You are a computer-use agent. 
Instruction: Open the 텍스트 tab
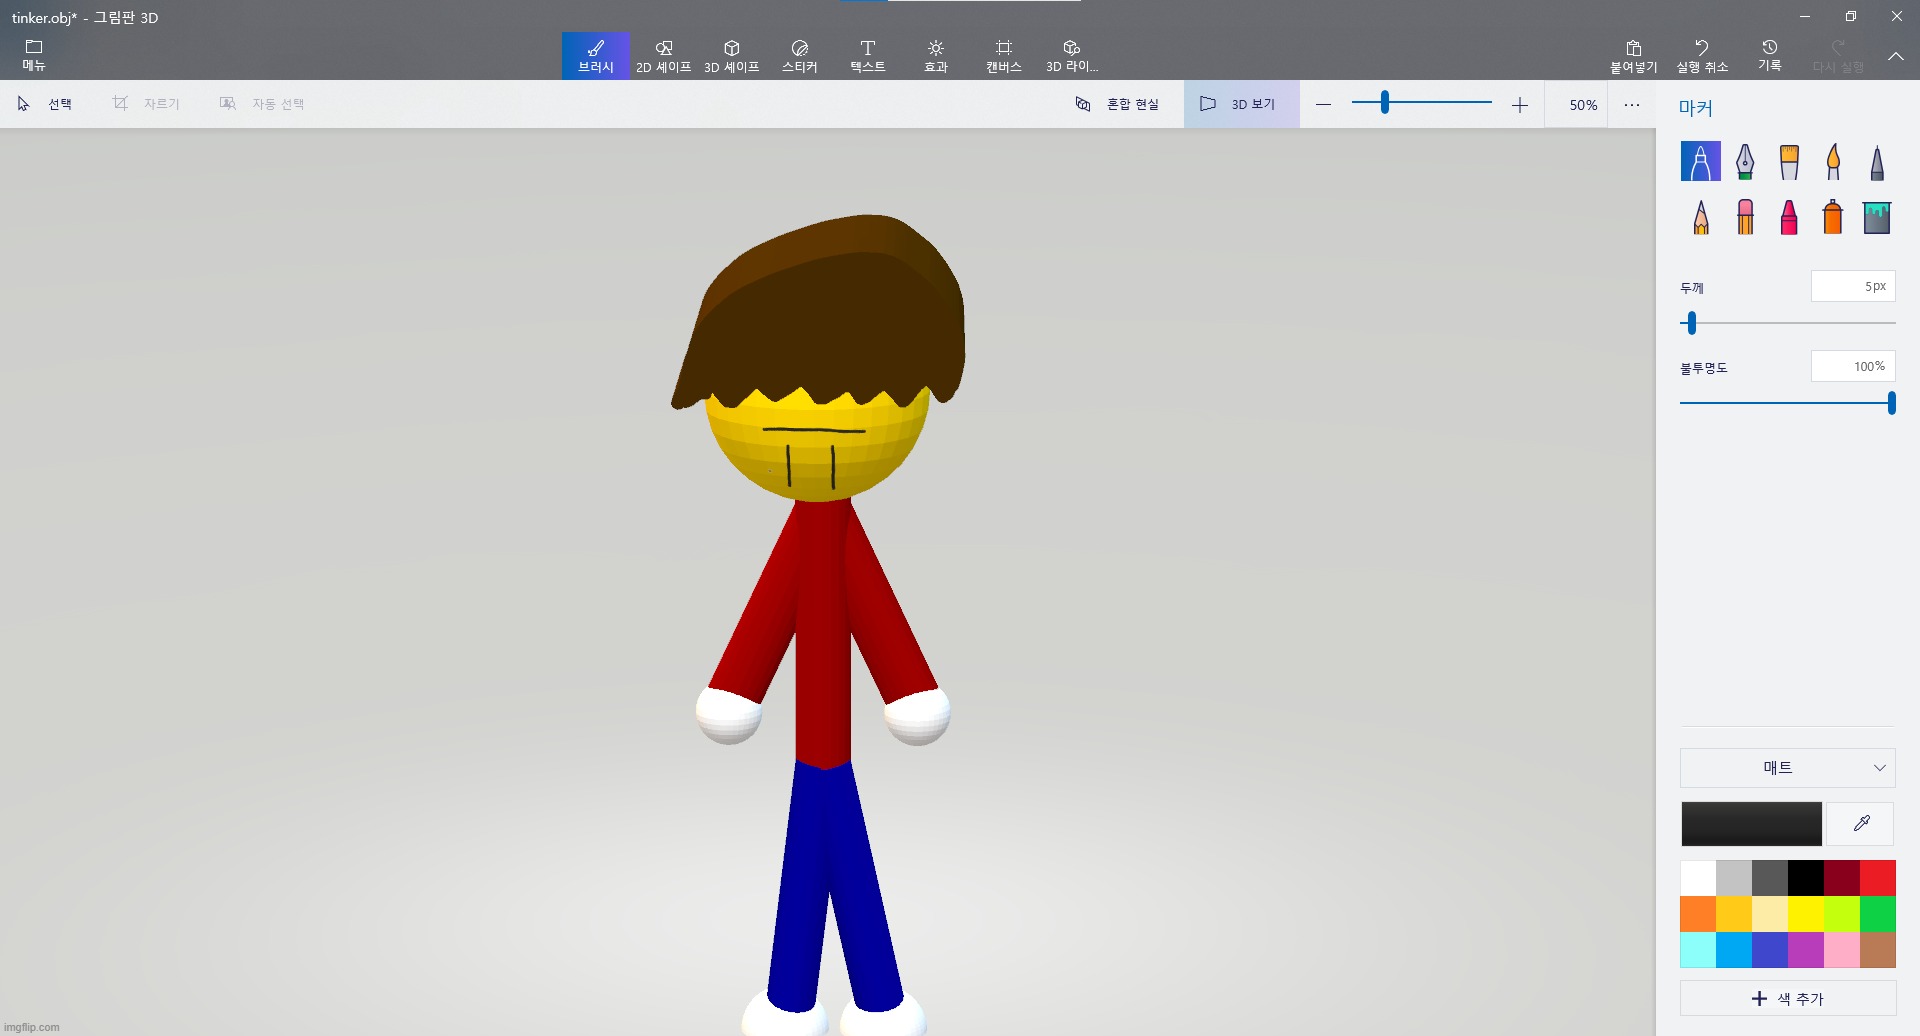pyautogui.click(x=868, y=56)
